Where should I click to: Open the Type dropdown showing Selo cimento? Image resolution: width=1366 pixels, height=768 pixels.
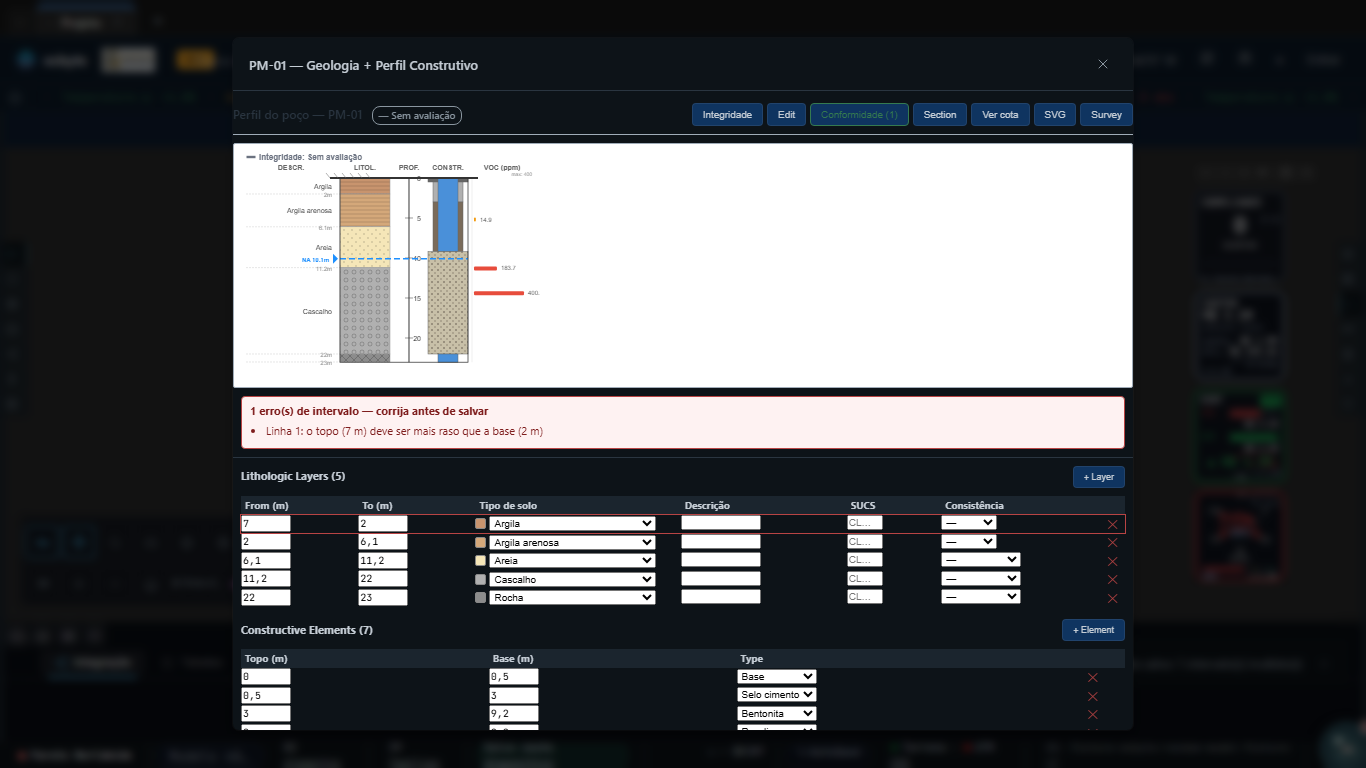tap(777, 695)
